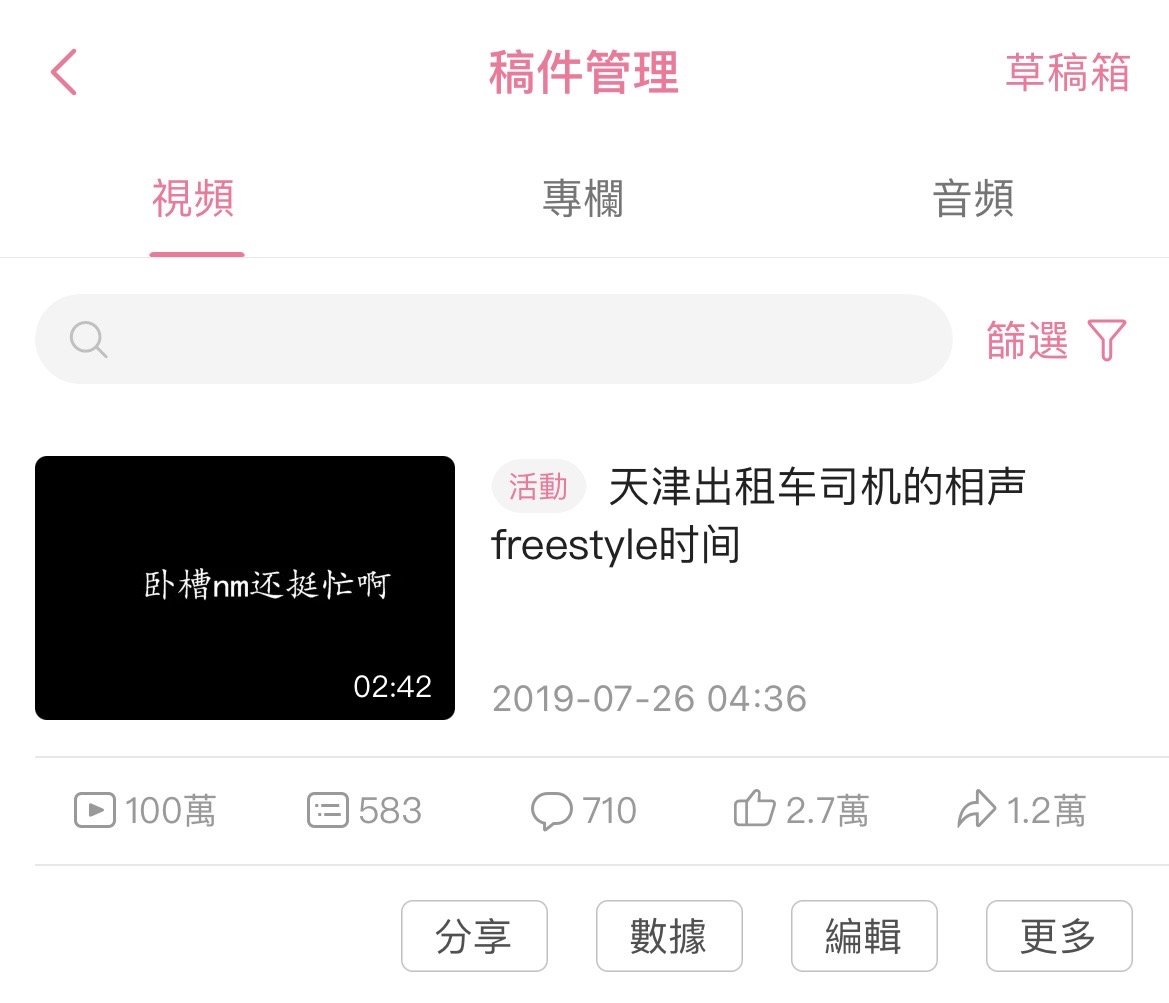Image resolution: width=1169 pixels, height=1003 pixels.
Task: Focus the video search field
Action: 494,339
